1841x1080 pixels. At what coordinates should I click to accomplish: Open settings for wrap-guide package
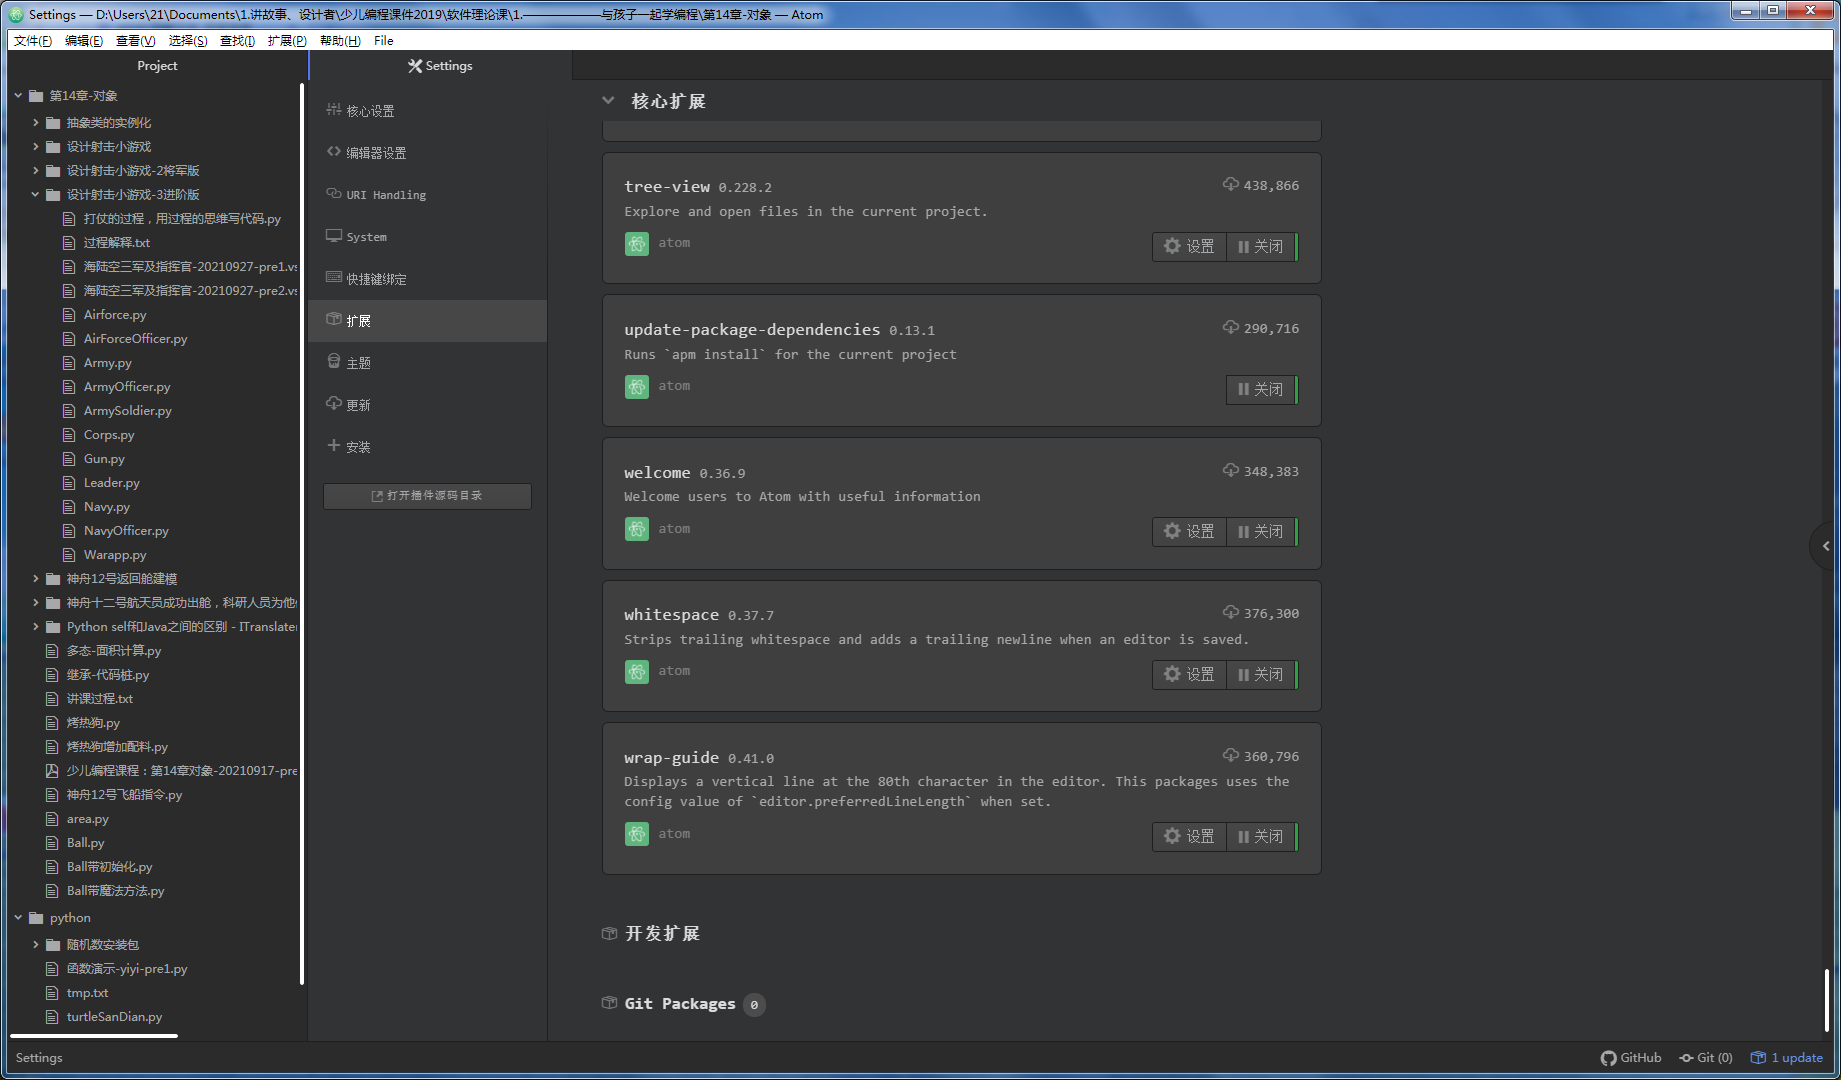pos(1189,837)
